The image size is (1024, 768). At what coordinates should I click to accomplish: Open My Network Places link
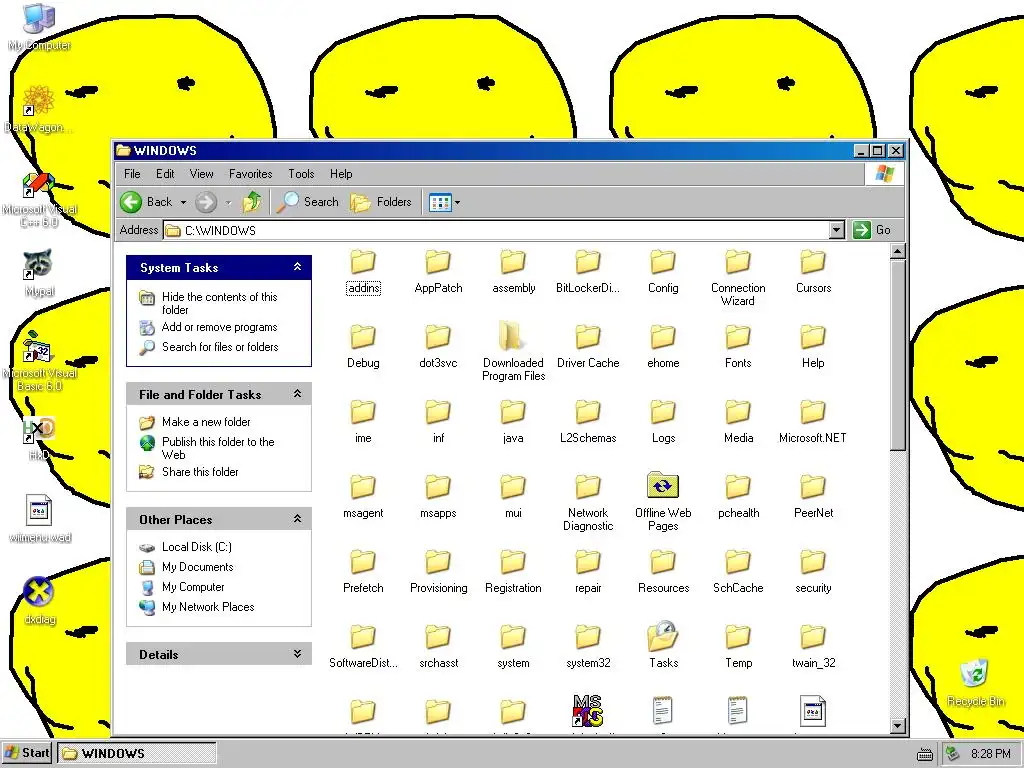(208, 607)
